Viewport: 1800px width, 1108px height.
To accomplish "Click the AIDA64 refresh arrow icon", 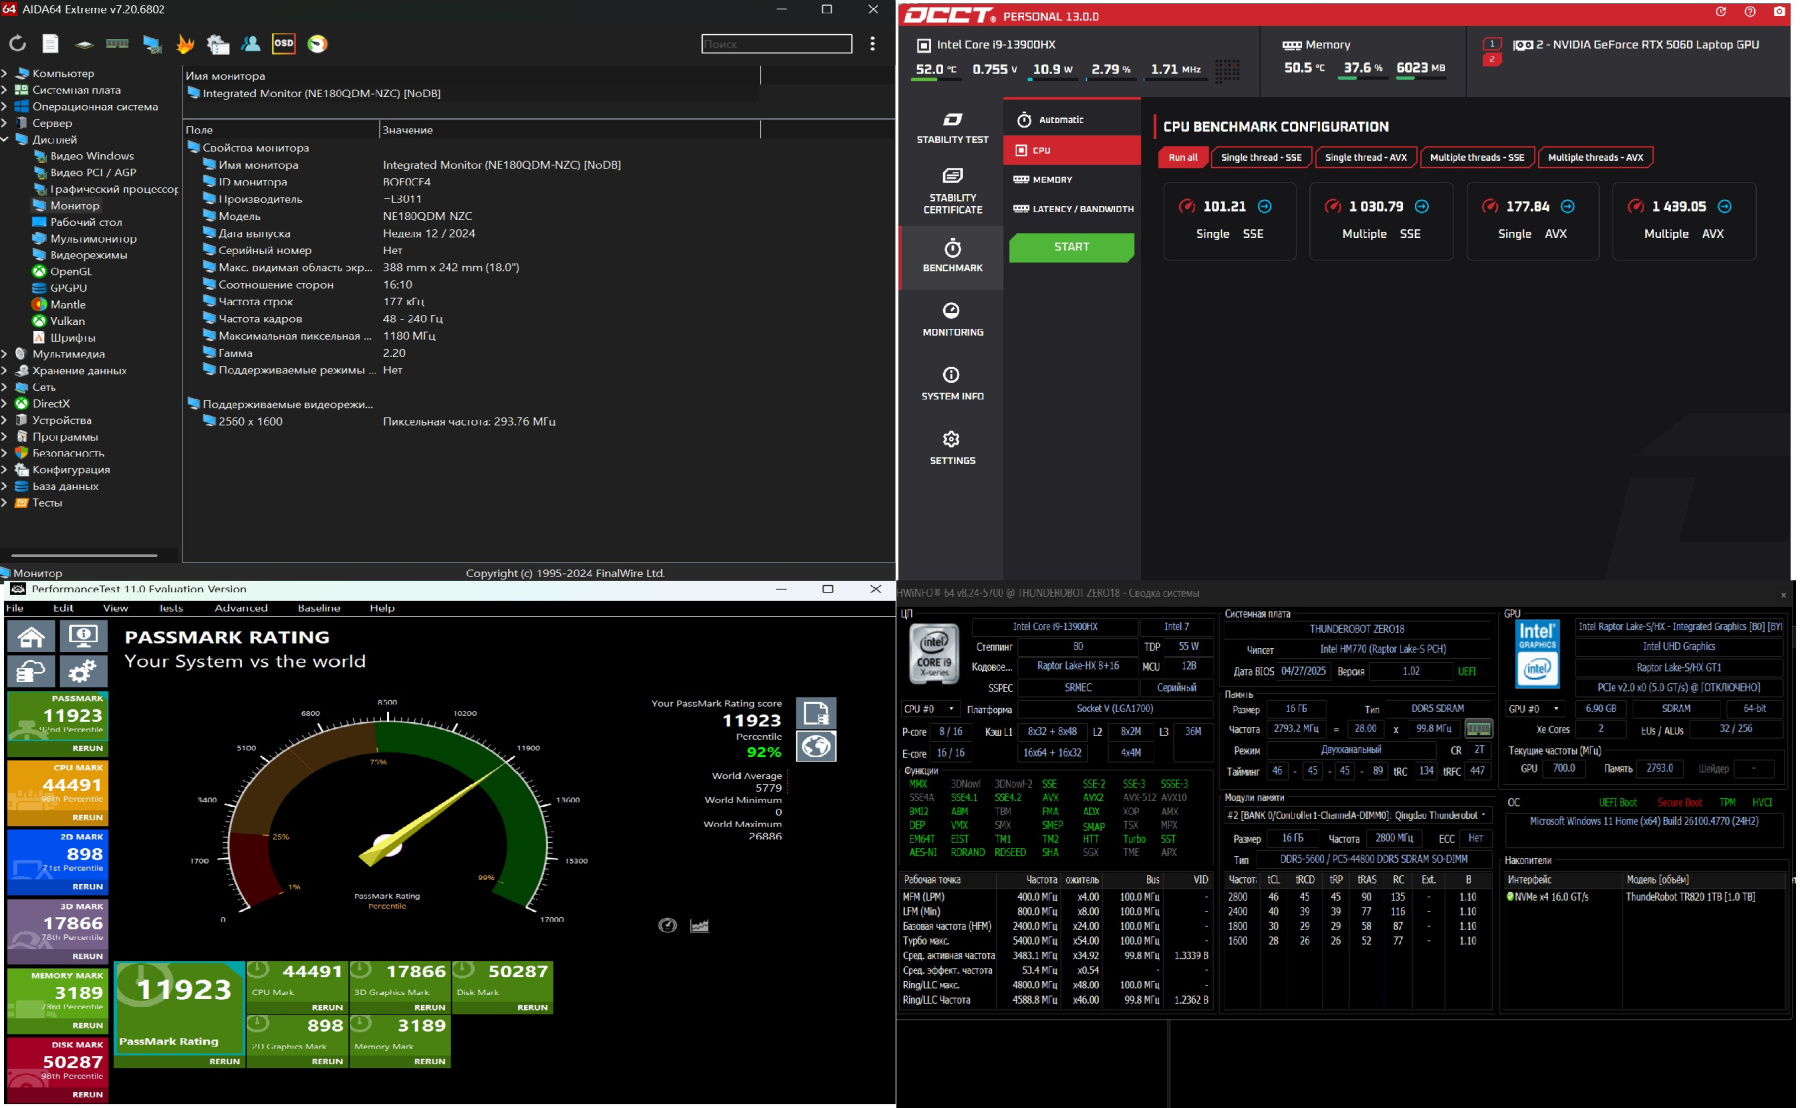I will point(17,43).
